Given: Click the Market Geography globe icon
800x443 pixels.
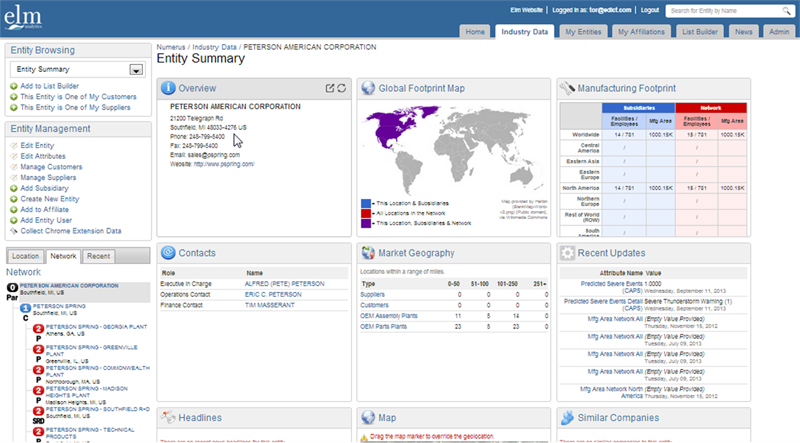Looking at the screenshot, I should 368,253.
